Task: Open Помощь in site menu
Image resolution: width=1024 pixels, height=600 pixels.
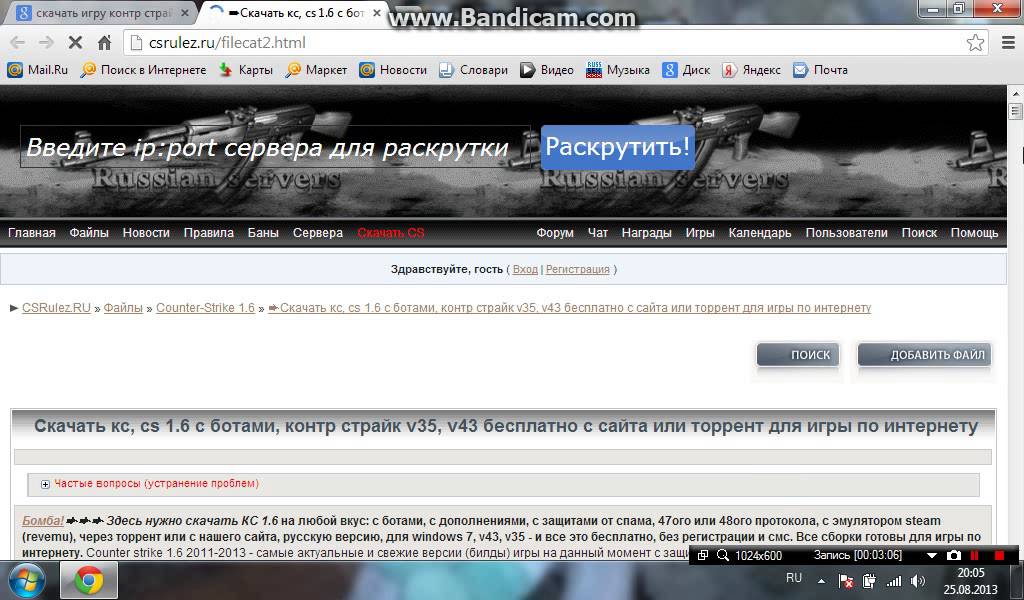Action: [x=974, y=232]
